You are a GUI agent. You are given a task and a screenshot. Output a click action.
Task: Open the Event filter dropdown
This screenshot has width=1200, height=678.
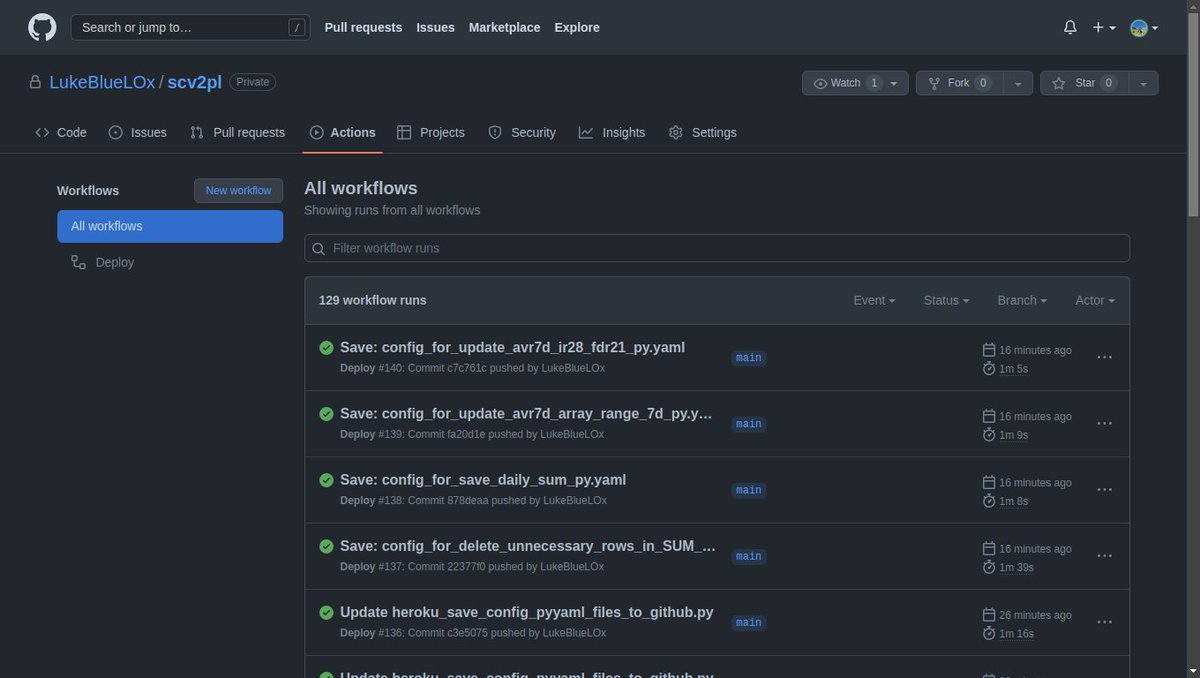point(874,300)
